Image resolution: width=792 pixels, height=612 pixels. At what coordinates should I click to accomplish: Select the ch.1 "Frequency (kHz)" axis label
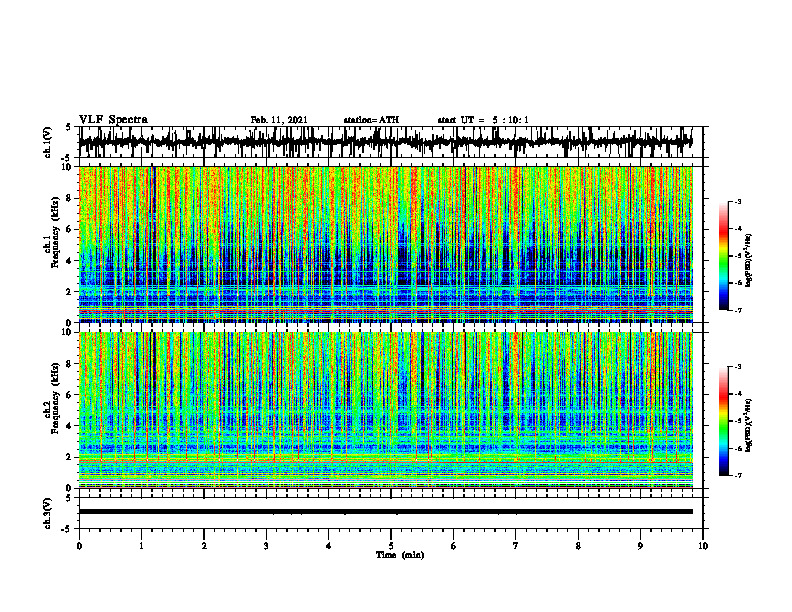[55, 232]
